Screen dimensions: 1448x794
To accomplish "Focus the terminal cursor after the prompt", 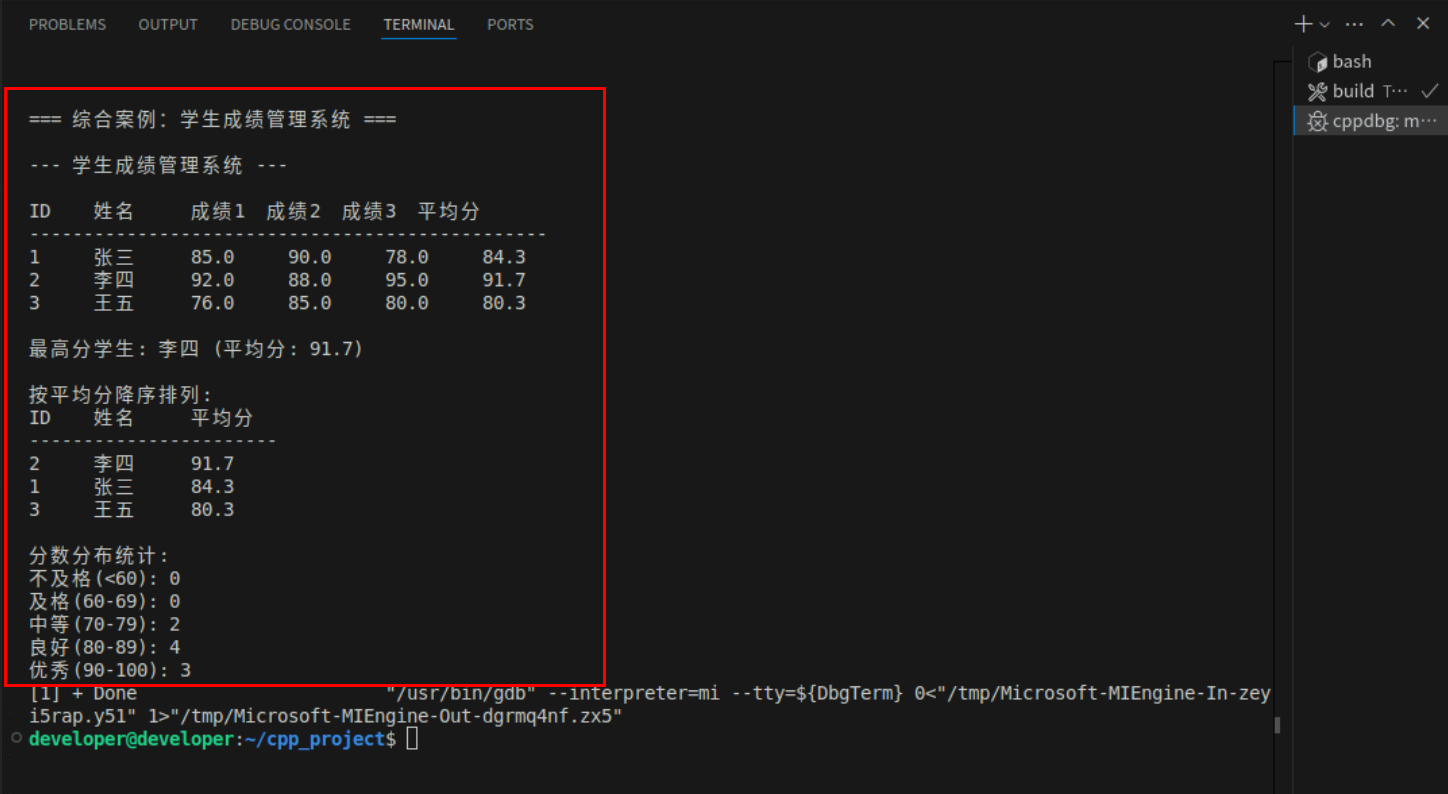I will [x=412, y=739].
